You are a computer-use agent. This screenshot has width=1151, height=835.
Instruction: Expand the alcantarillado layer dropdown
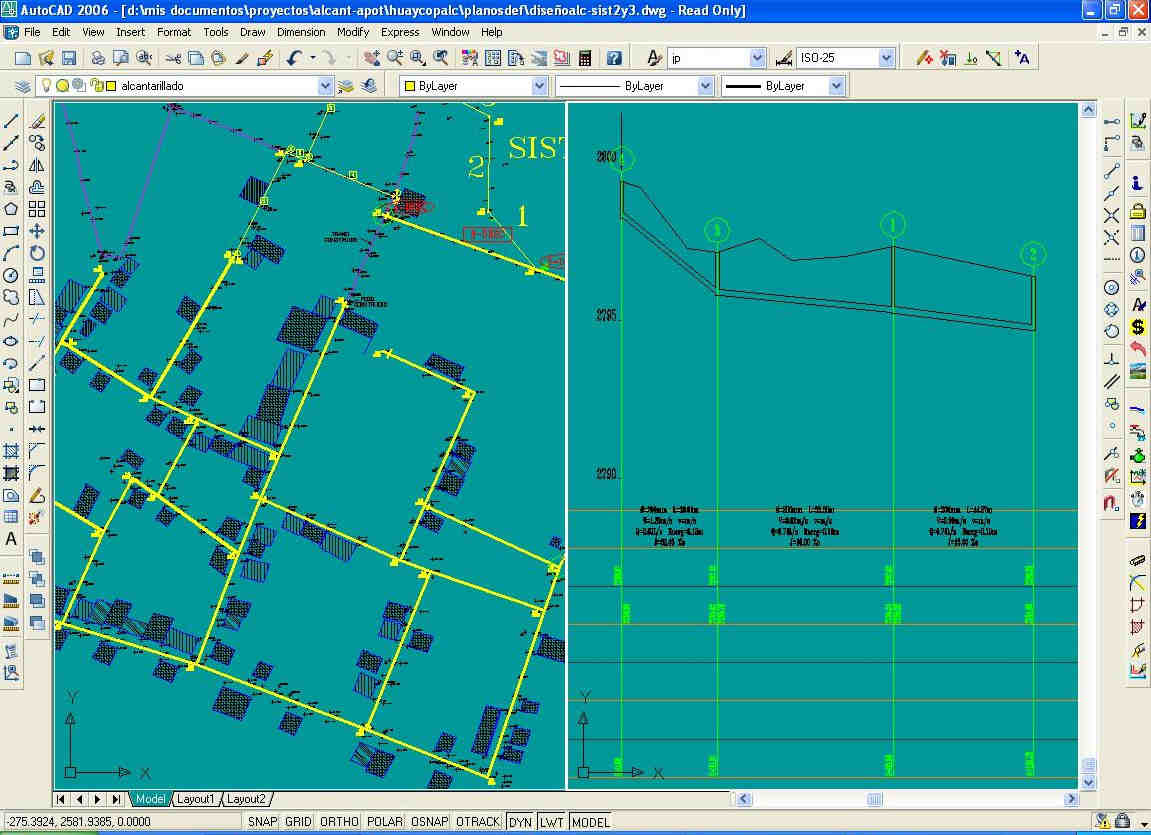(x=325, y=87)
